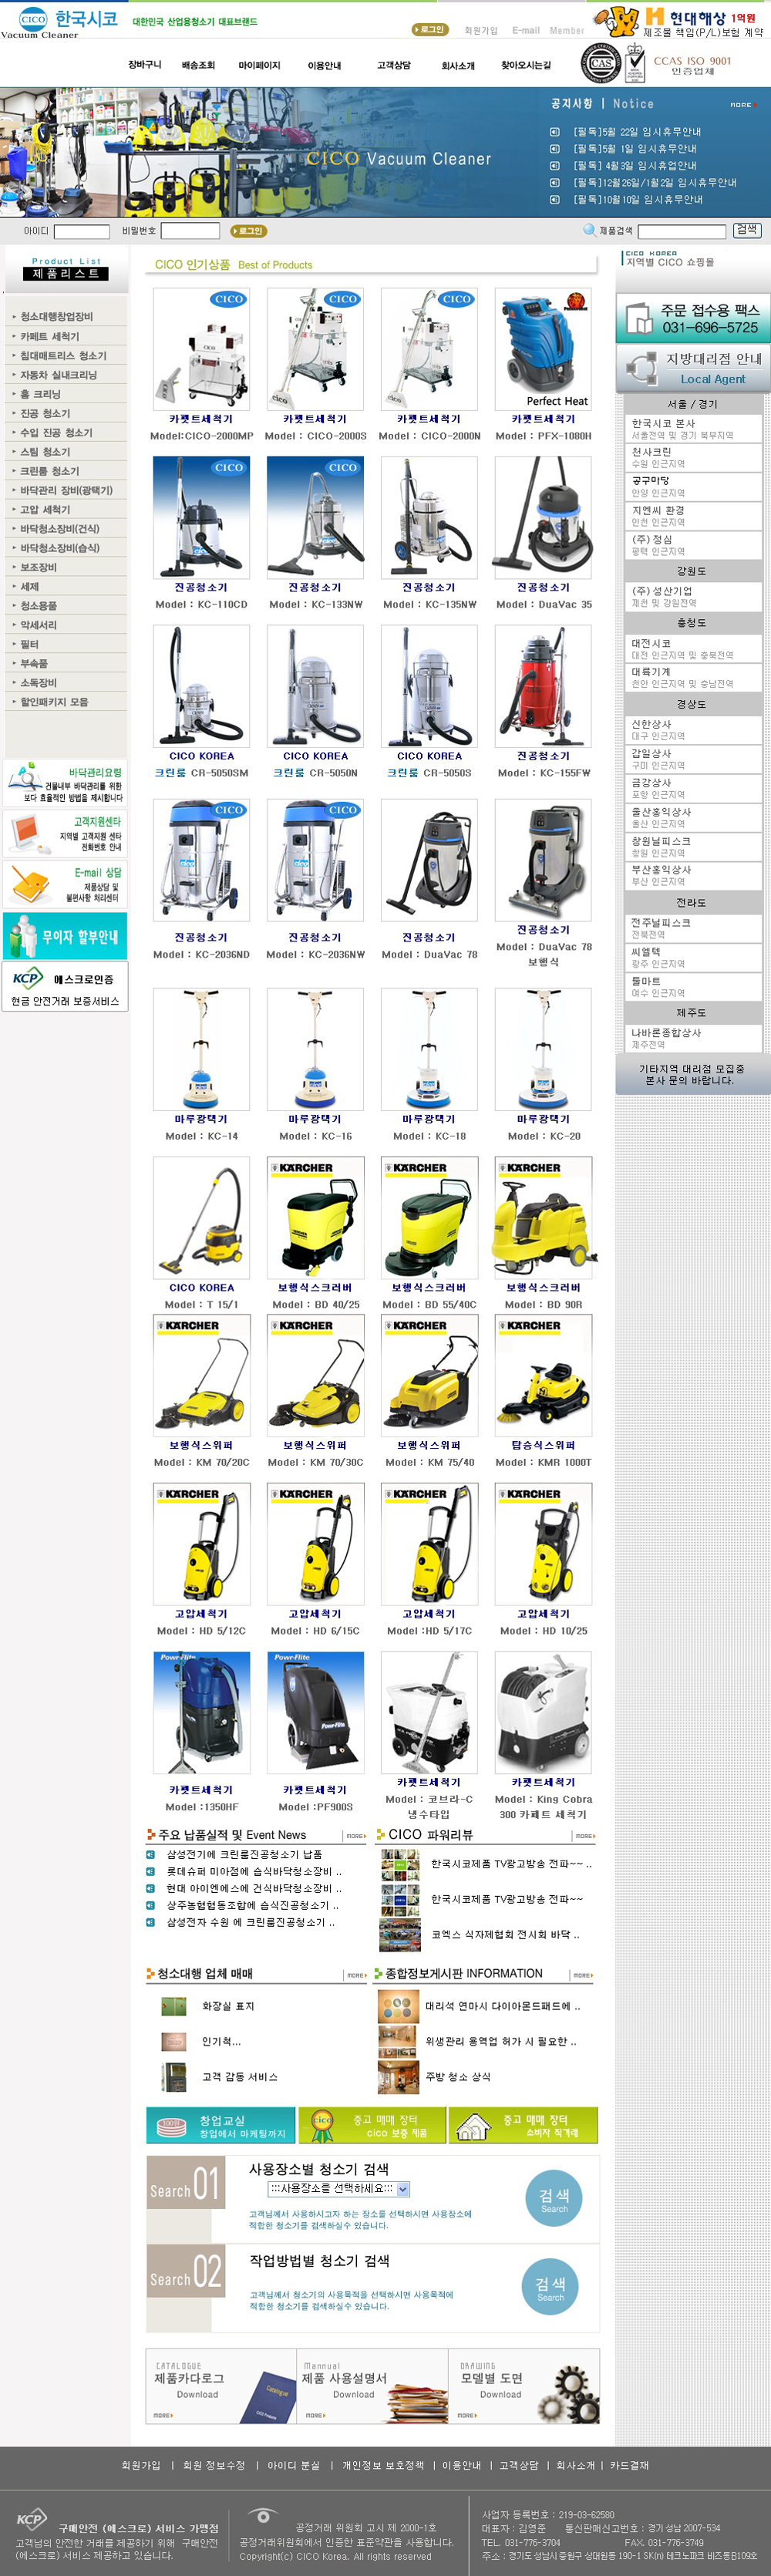This screenshot has height=2576, width=771.
Task: Open the KC-155FW red vacuum thumbnail
Action: [543, 686]
